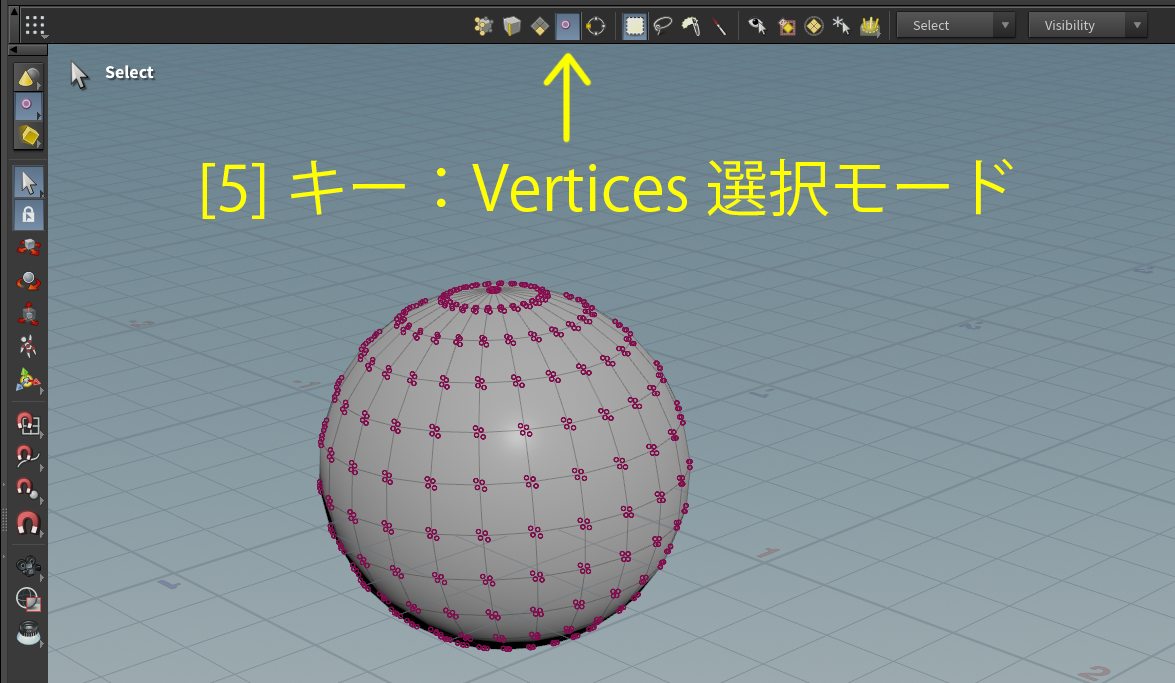The width and height of the screenshot is (1175, 683).
Task: Click the active Vertices selection mode icon
Action: click(567, 25)
